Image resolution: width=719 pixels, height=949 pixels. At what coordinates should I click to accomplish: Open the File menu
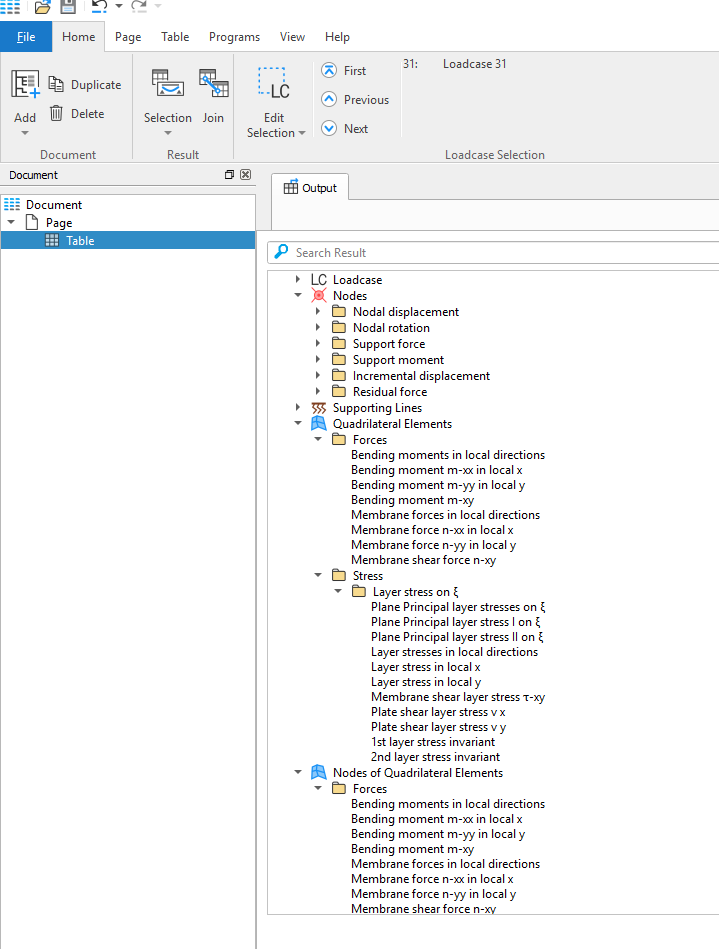[26, 37]
